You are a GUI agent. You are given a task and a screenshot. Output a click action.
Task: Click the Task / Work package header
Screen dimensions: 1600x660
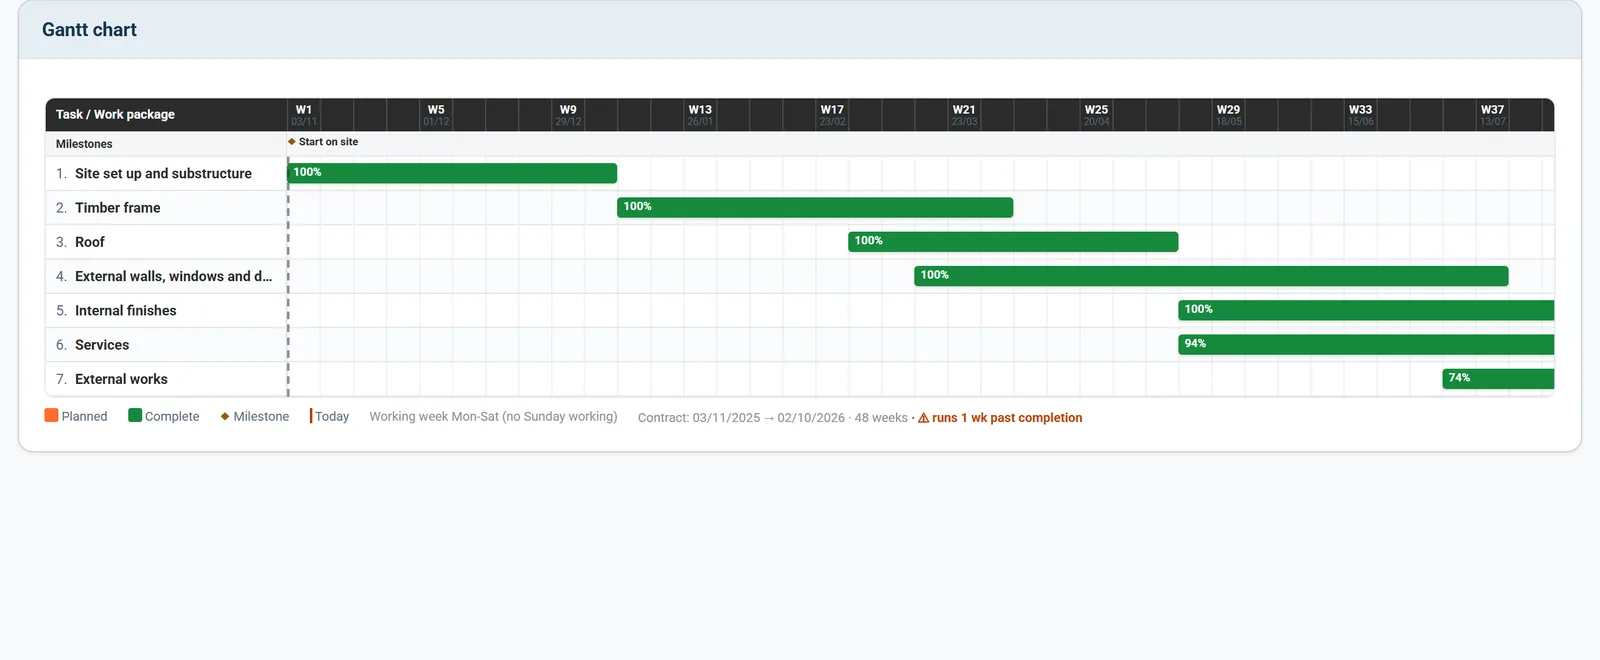115,114
